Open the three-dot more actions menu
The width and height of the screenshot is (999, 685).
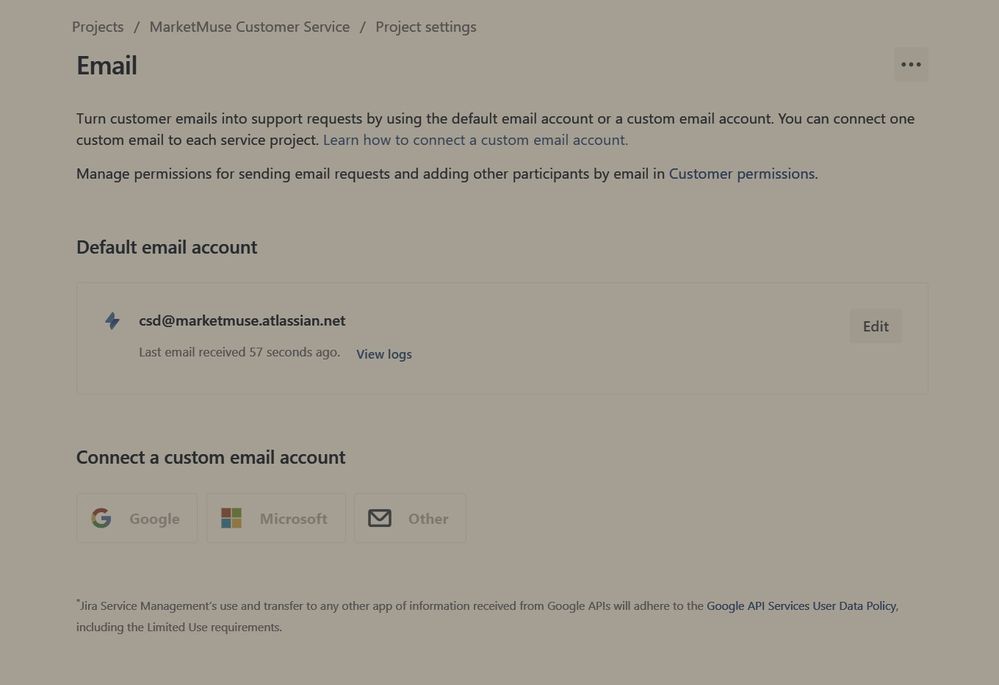pos(911,64)
